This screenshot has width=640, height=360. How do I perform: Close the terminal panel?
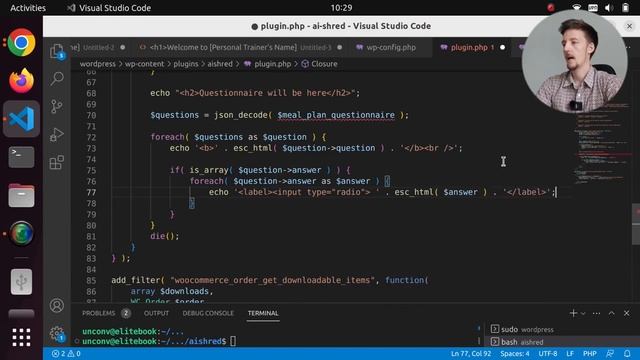coord(627,313)
